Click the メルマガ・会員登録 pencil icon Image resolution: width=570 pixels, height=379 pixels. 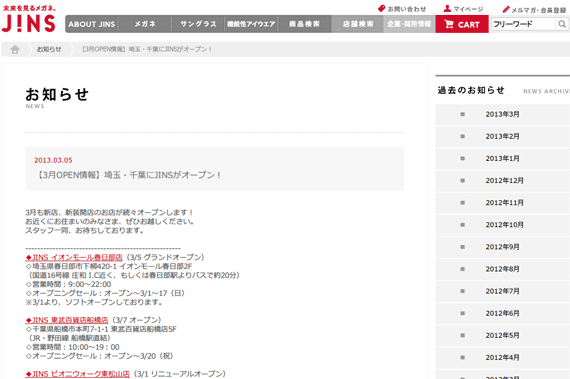click(x=506, y=10)
